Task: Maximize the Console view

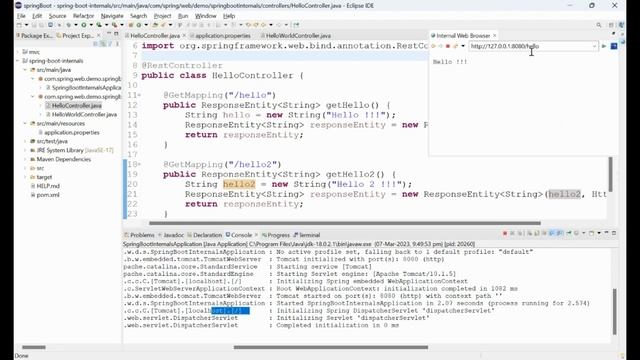Action: pyautogui.click(x=614, y=233)
